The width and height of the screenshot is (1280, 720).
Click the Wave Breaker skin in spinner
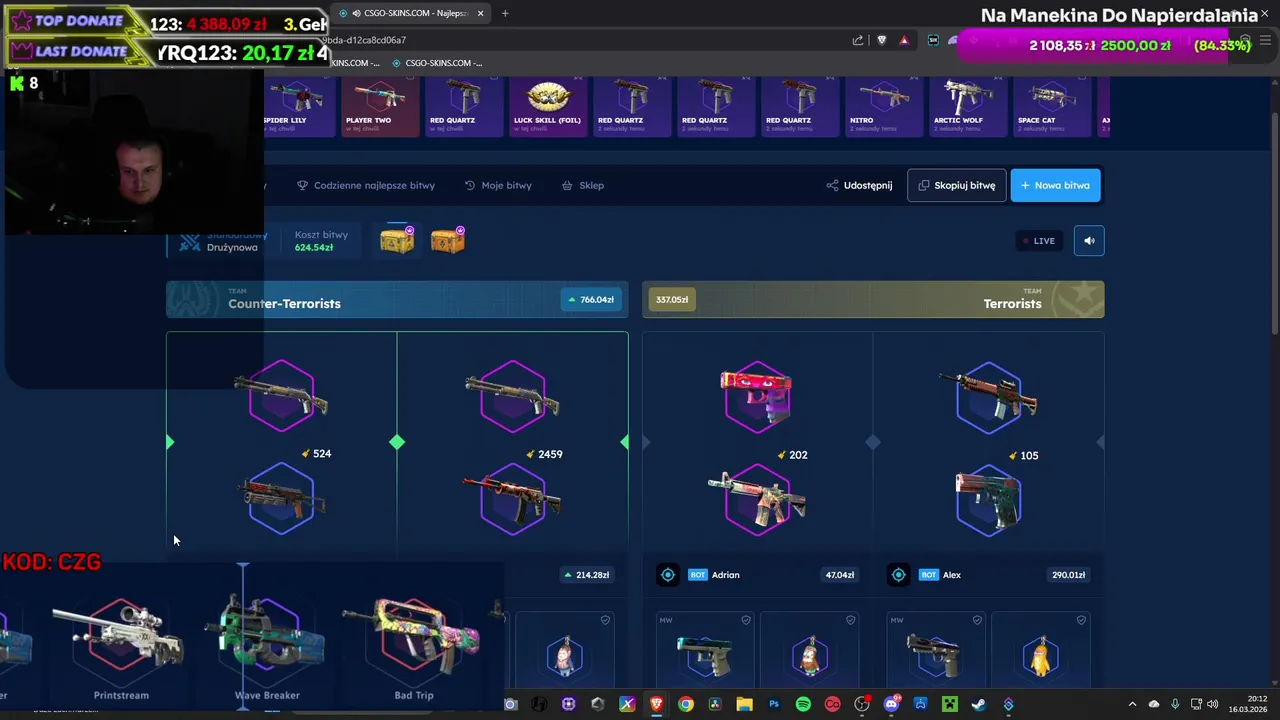point(267,645)
